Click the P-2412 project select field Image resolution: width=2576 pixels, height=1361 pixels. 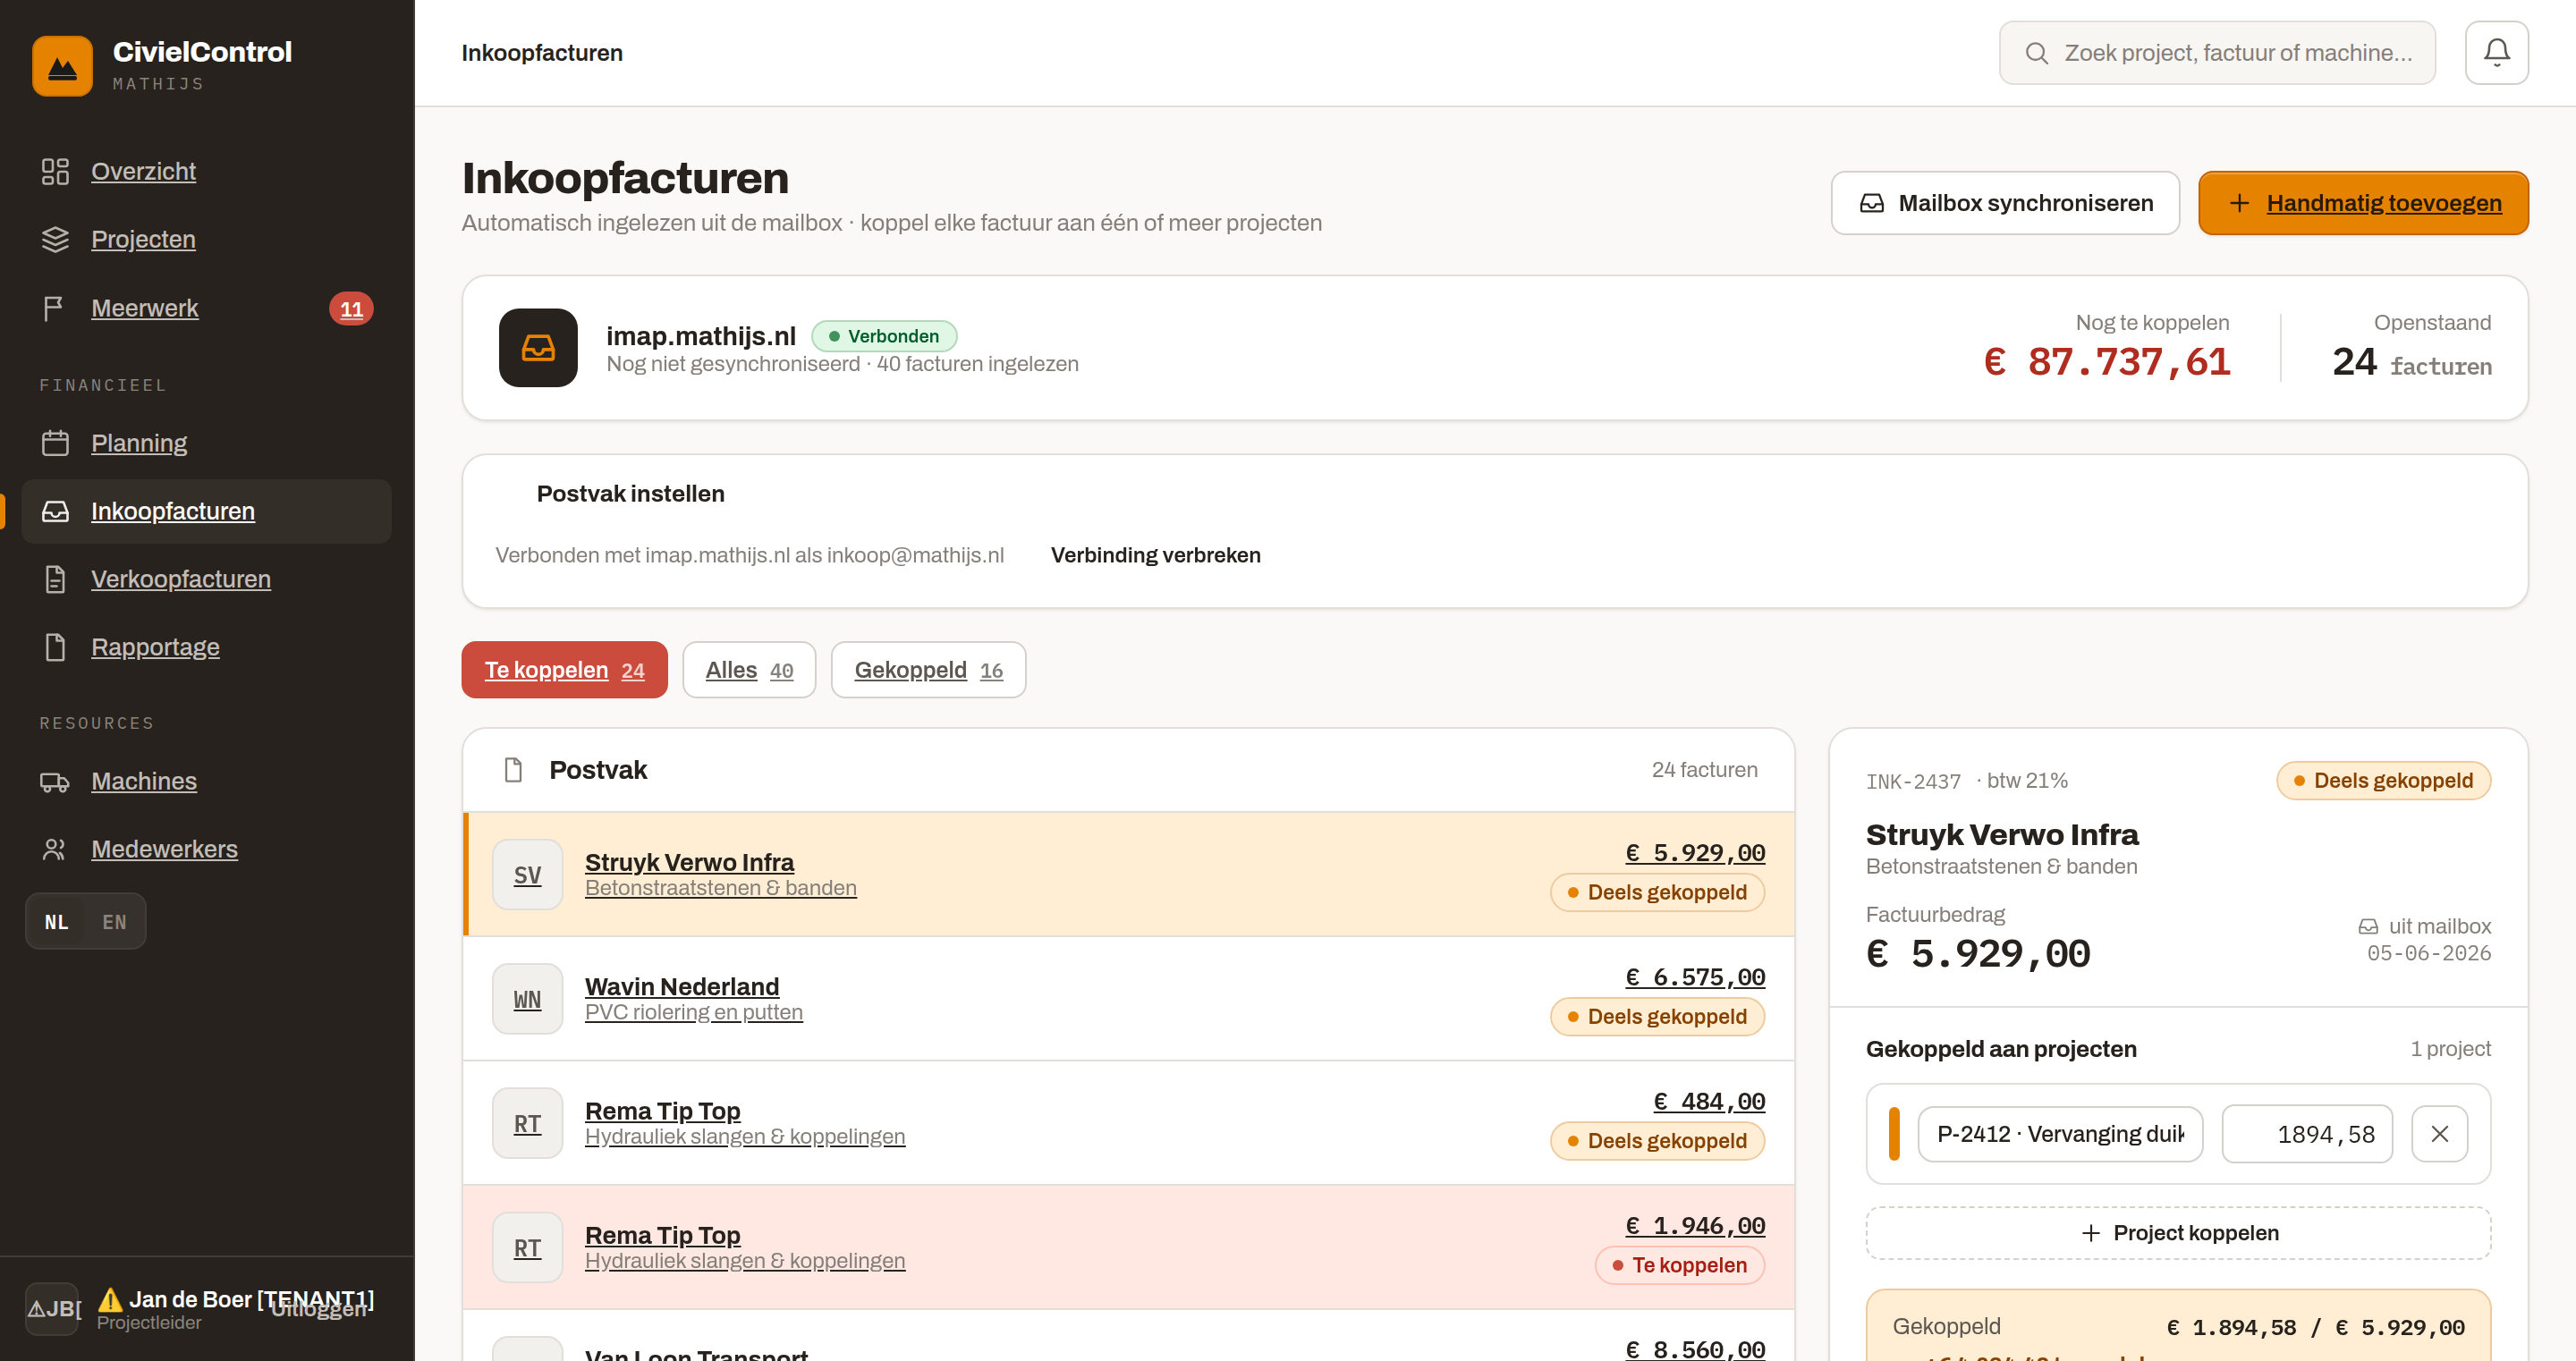click(x=2060, y=1134)
